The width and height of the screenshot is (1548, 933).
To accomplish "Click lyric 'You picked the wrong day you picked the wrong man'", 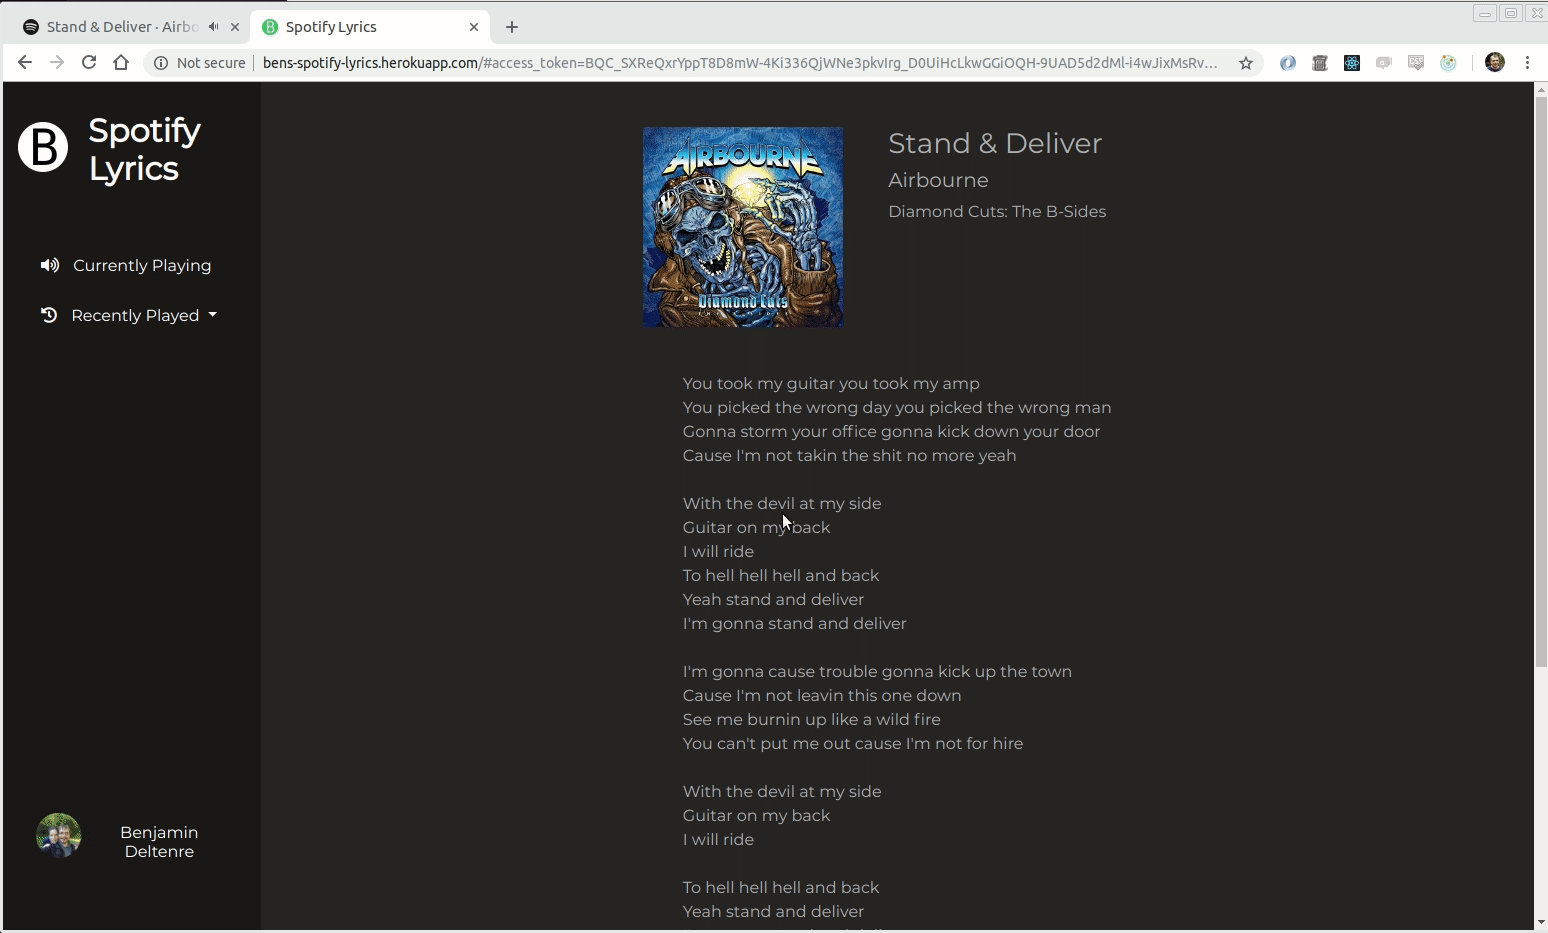I will click(x=897, y=407).
